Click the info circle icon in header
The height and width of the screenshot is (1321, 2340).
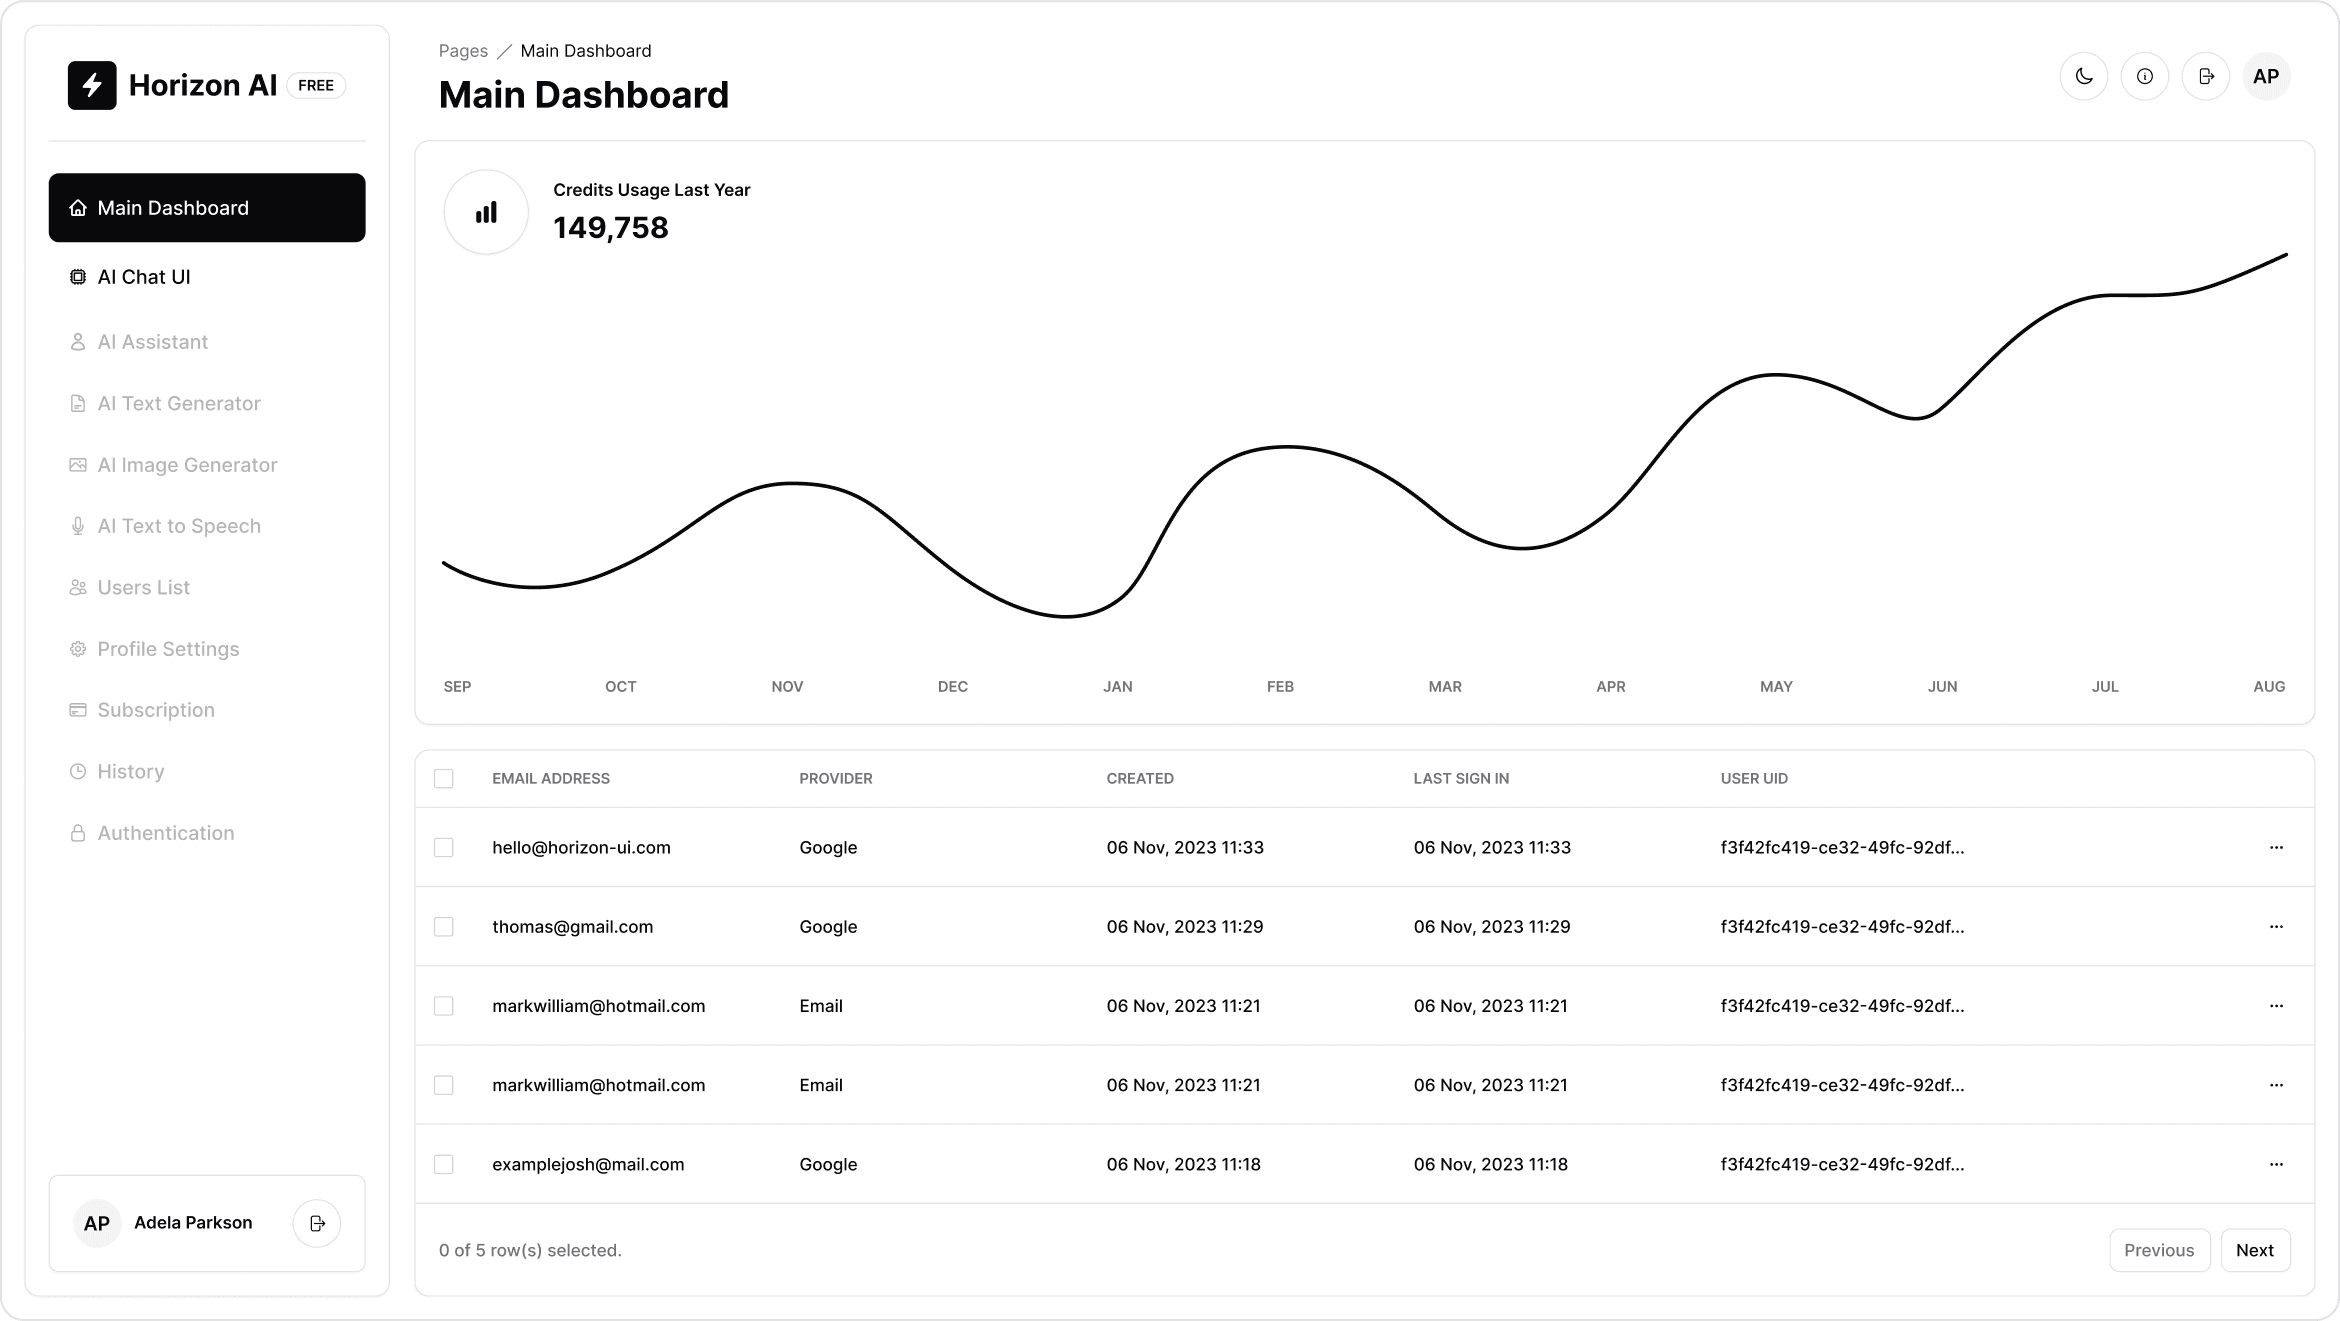click(2145, 77)
